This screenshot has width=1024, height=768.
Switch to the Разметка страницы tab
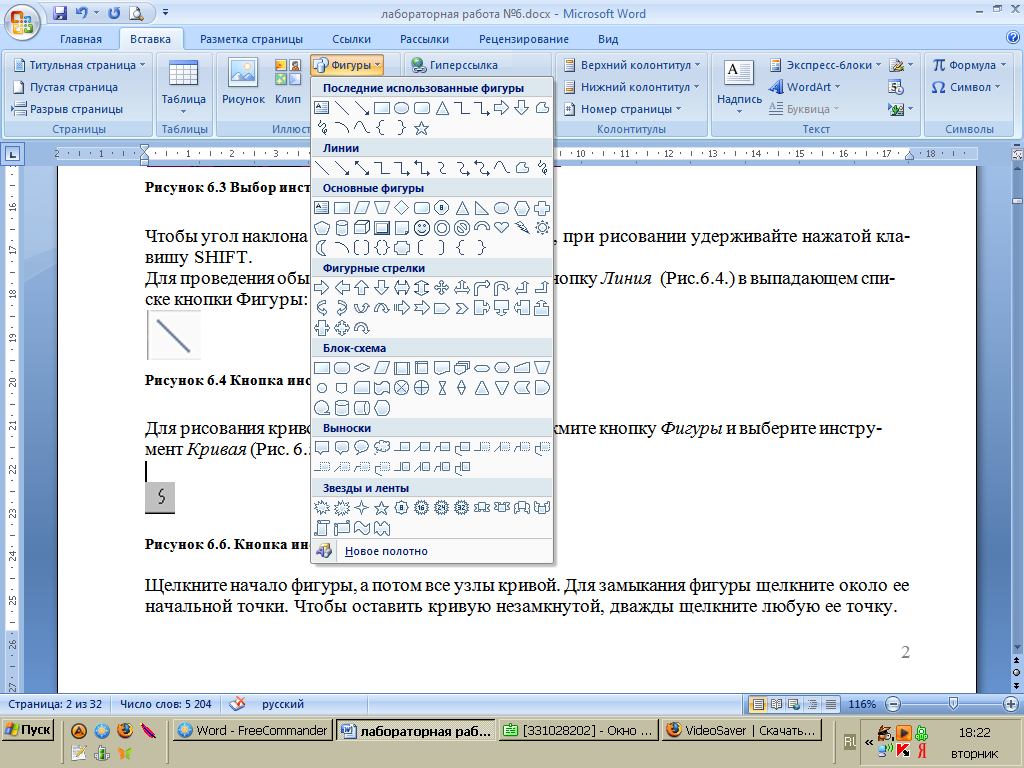click(x=251, y=39)
